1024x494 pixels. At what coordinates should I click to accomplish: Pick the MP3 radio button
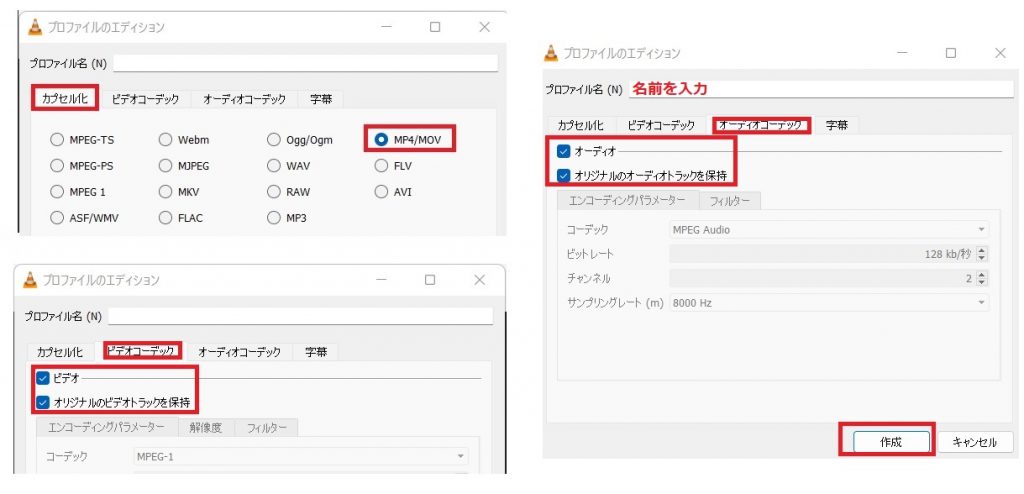pos(274,218)
